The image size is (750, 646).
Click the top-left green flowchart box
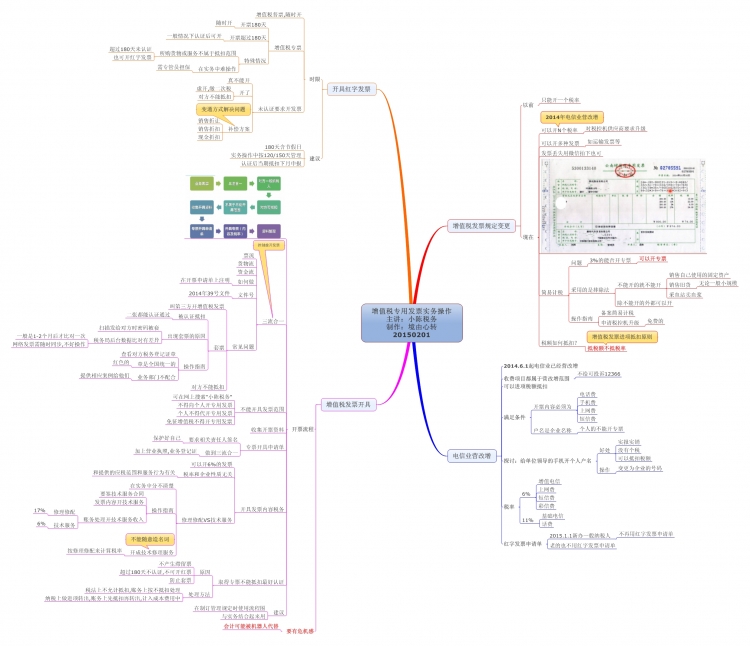tap(202, 184)
